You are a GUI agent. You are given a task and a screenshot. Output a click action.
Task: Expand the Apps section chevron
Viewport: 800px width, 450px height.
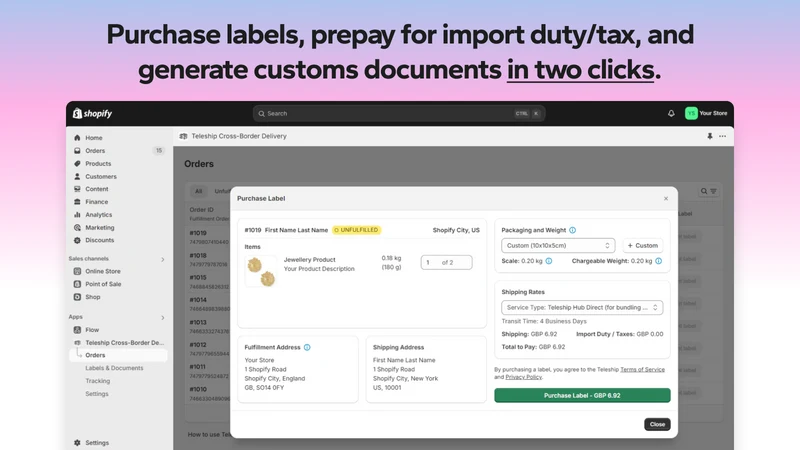click(163, 317)
